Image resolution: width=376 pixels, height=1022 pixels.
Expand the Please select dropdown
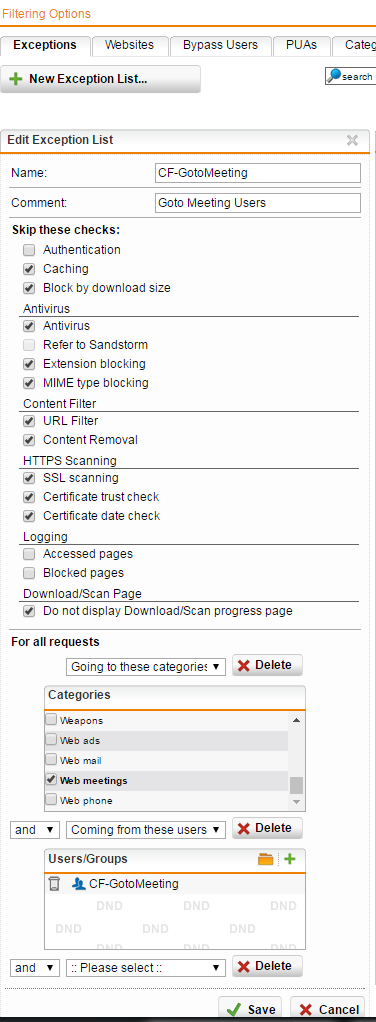pyautogui.click(x=146, y=968)
